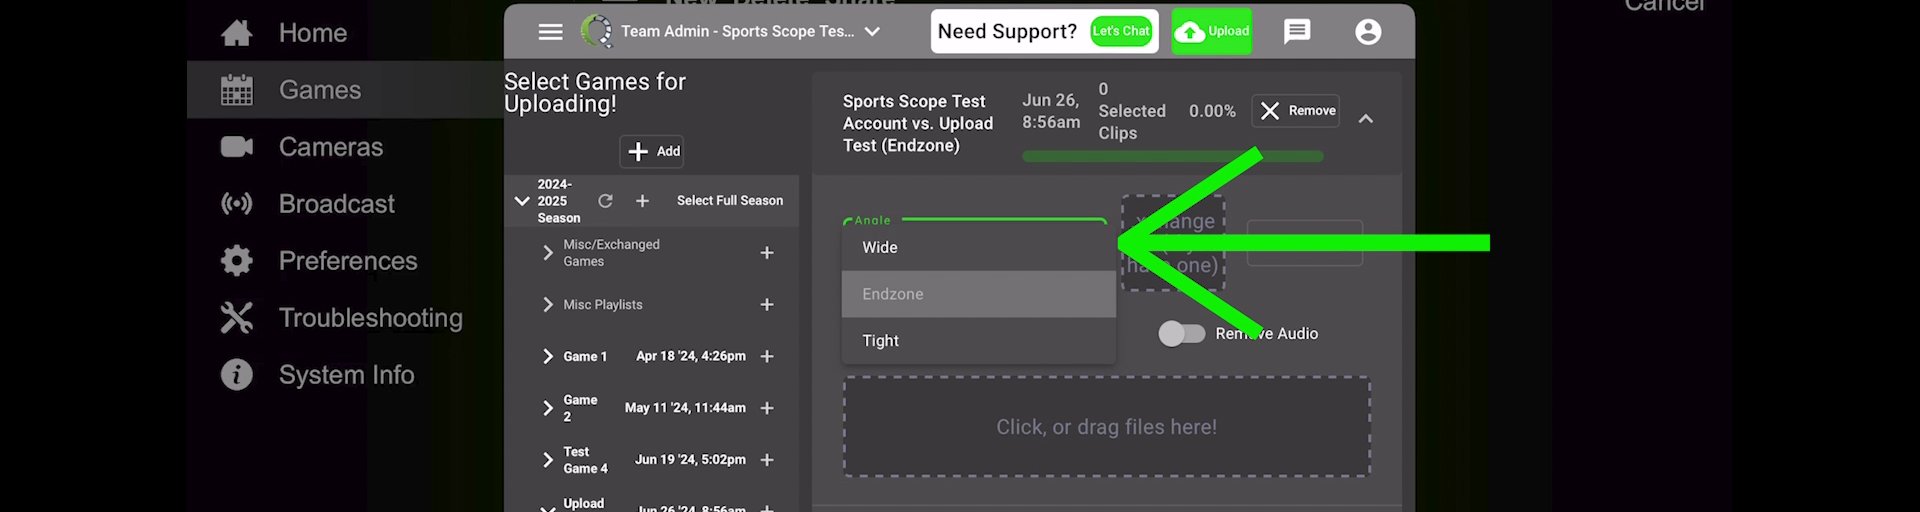This screenshot has height=512, width=1920.
Task: Add a game to 2024-2025 Season
Action: pos(642,201)
